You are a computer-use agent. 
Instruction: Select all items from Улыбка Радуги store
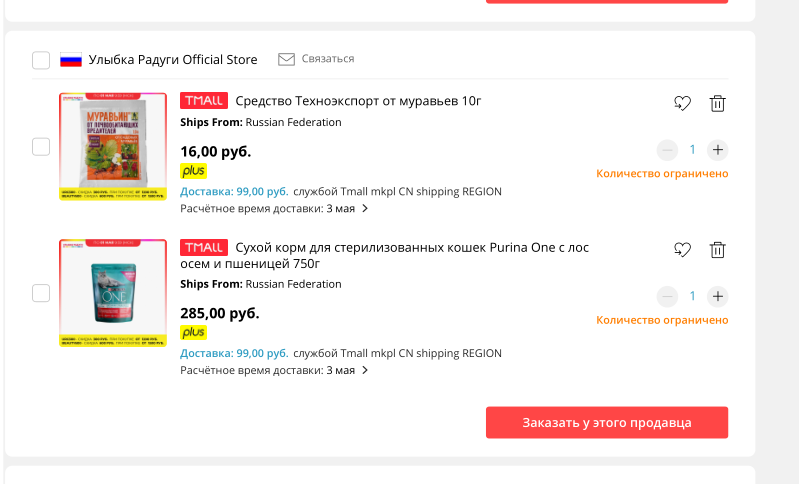coord(41,60)
